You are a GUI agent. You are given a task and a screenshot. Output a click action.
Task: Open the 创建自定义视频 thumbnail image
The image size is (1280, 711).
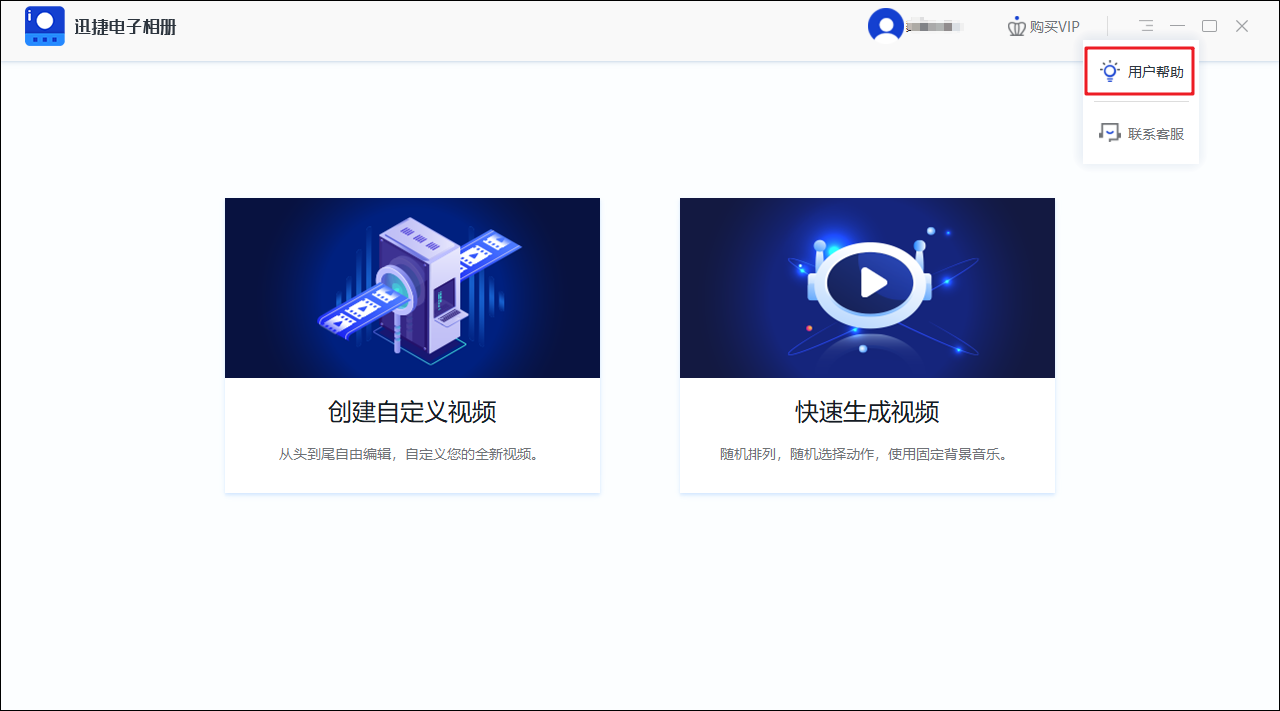coord(412,288)
